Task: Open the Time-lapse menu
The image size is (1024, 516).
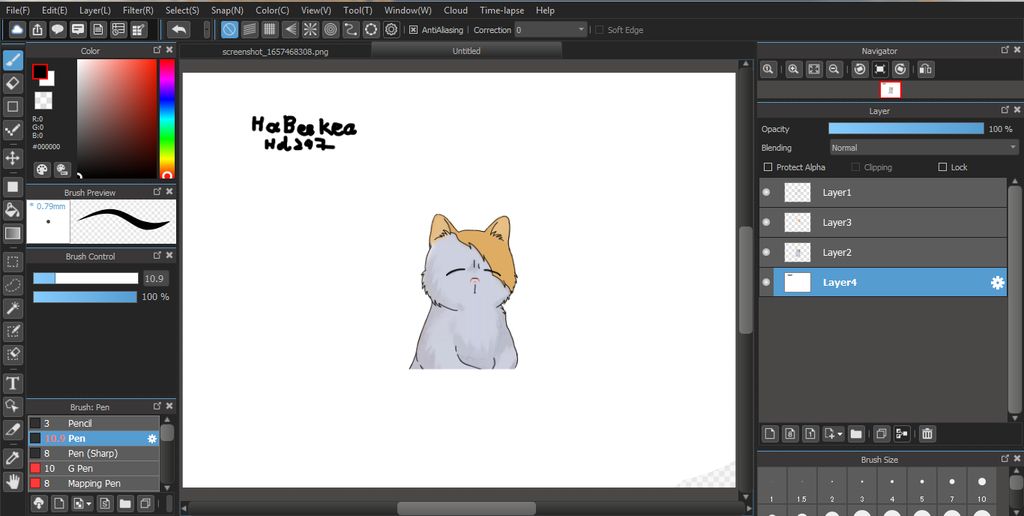Action: 503,10
